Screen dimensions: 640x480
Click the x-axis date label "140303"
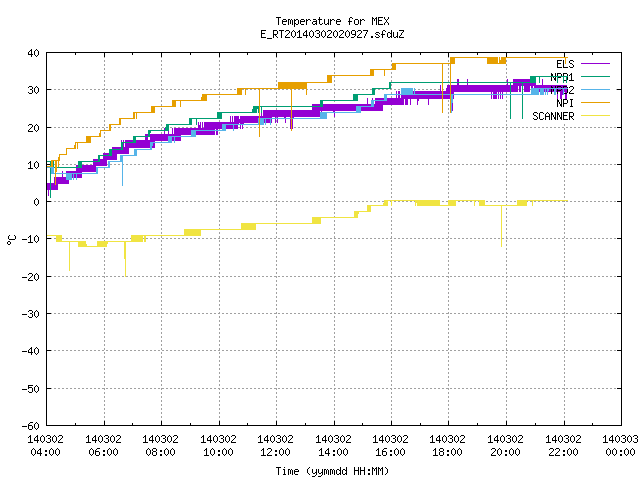[x=620, y=439]
